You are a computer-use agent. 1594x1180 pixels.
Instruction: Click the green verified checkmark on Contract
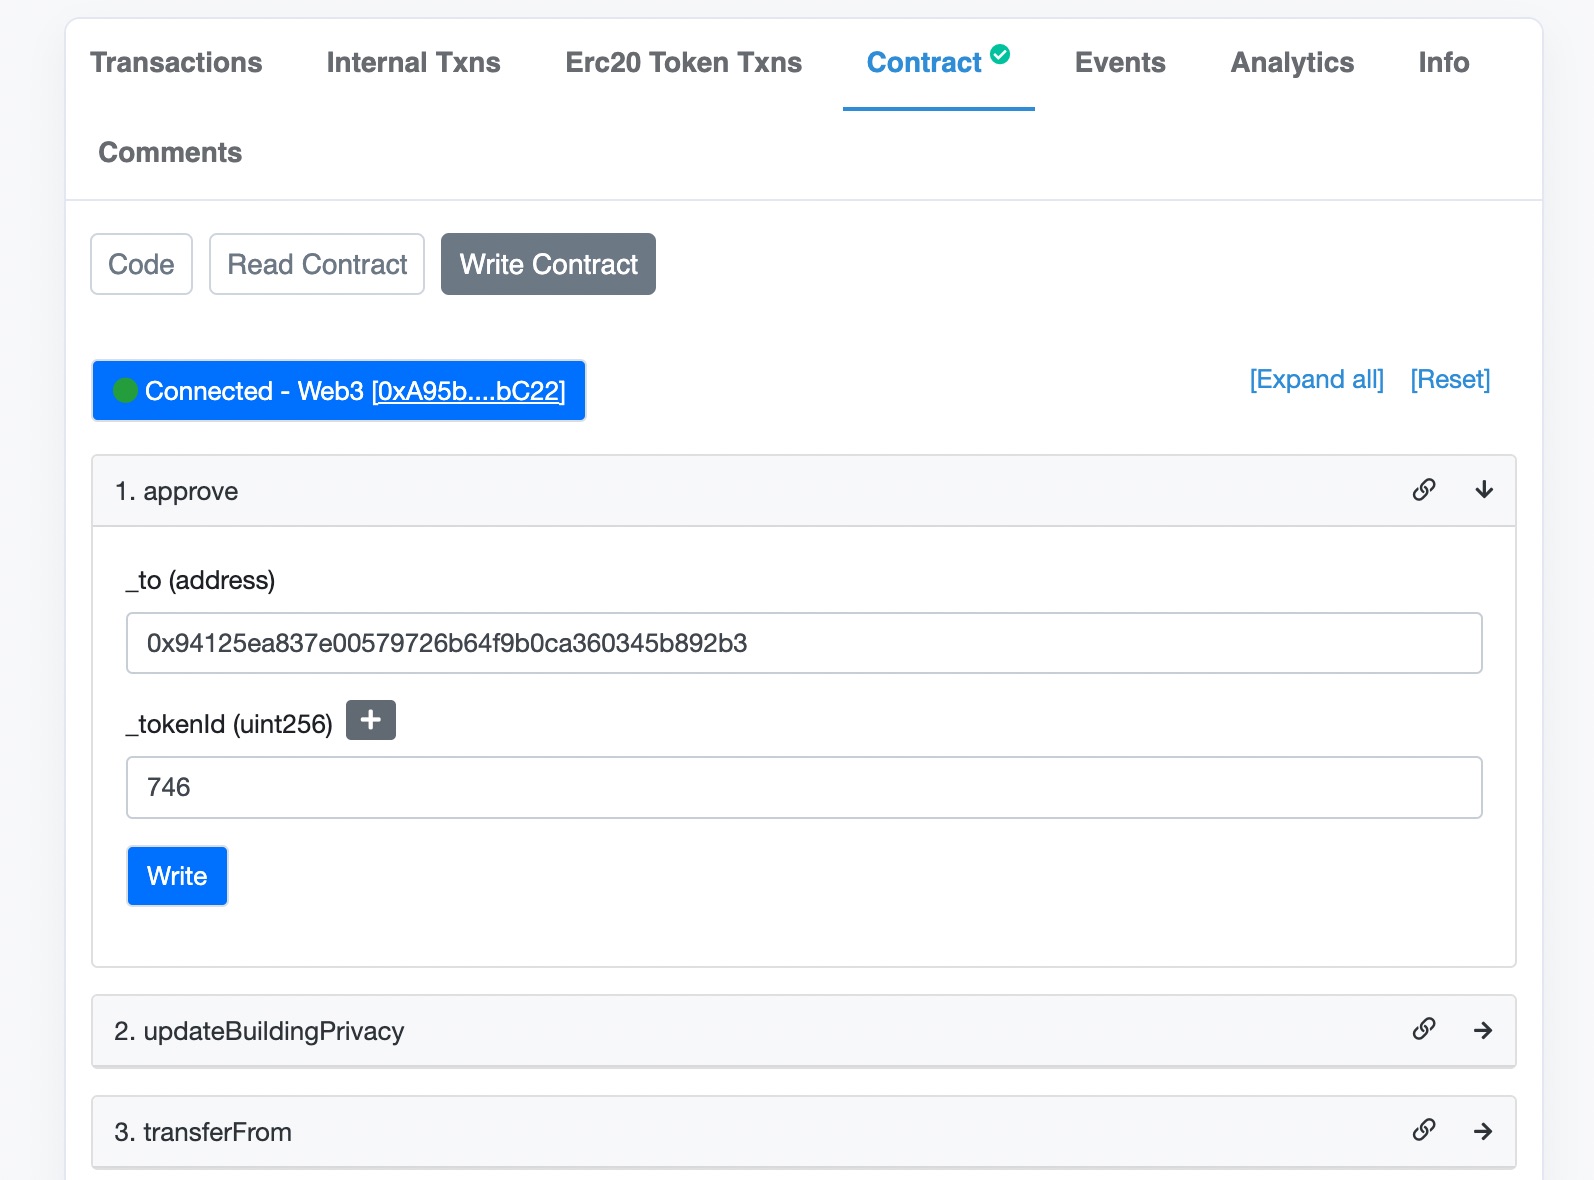coord(1000,54)
